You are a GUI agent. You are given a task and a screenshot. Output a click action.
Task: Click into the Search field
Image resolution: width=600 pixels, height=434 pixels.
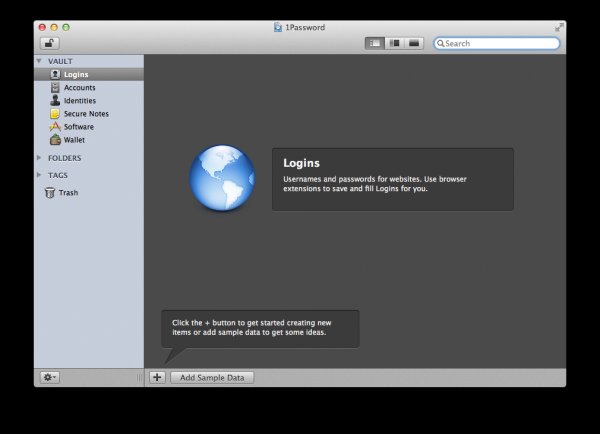[497, 43]
